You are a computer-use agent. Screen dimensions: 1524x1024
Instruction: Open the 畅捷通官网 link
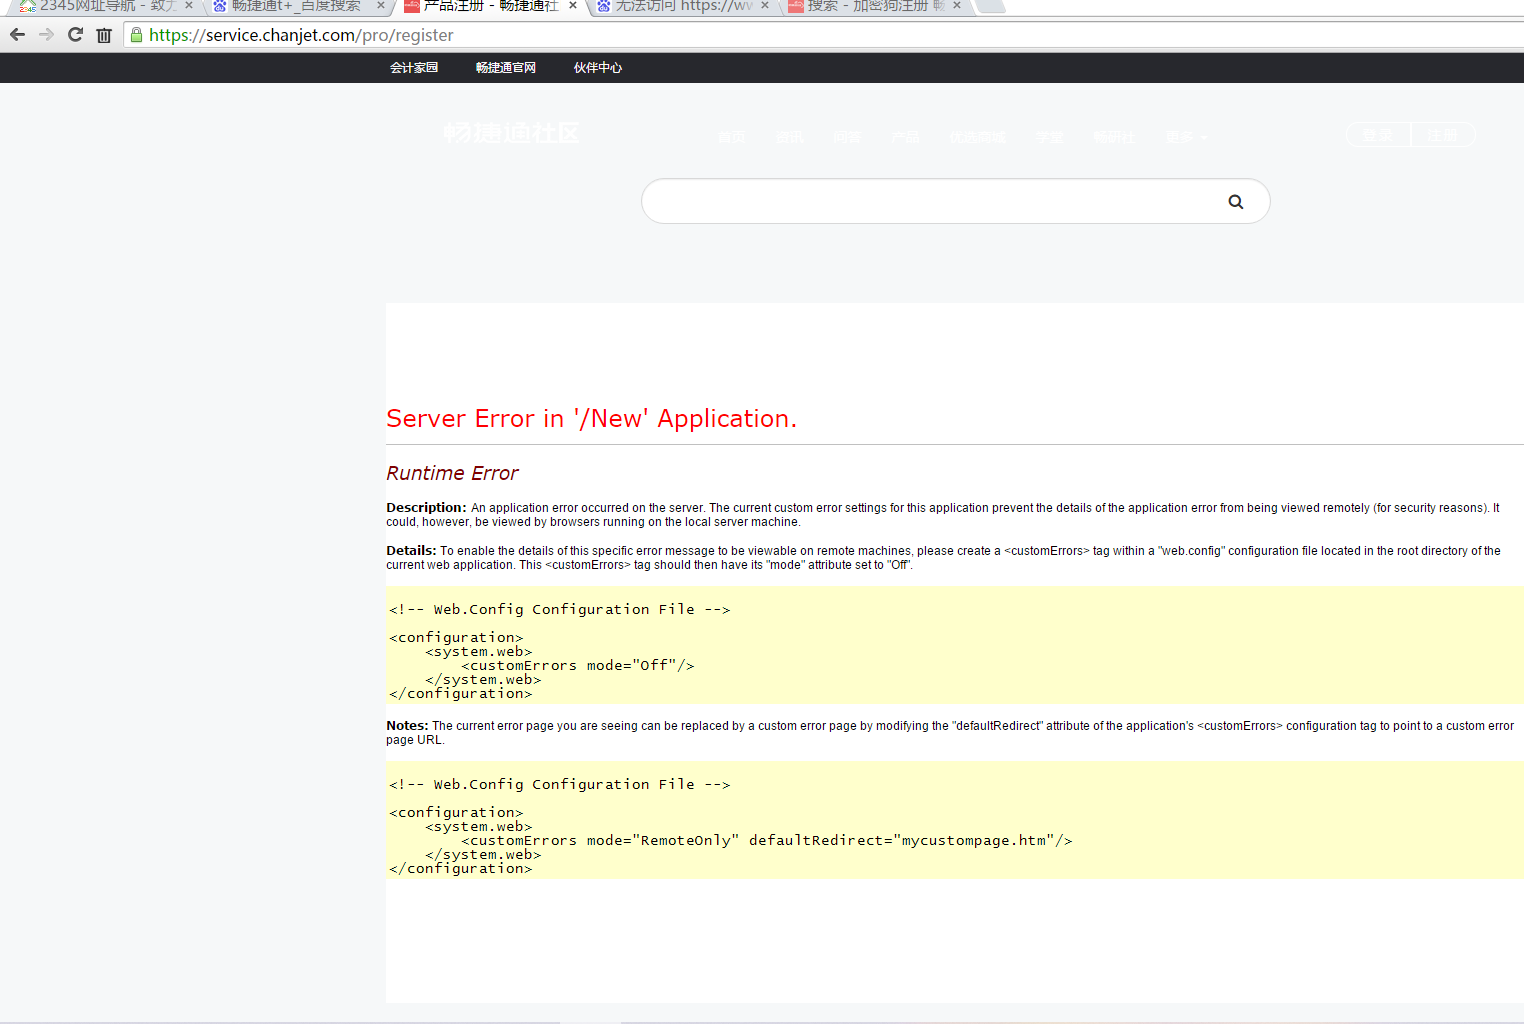(x=506, y=68)
